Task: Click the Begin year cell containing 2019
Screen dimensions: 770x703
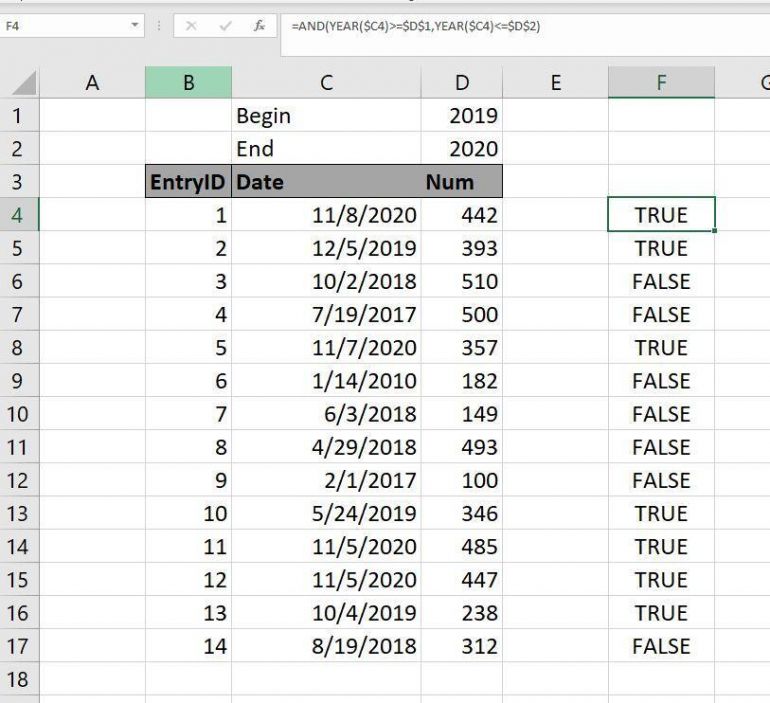Action: [x=461, y=116]
